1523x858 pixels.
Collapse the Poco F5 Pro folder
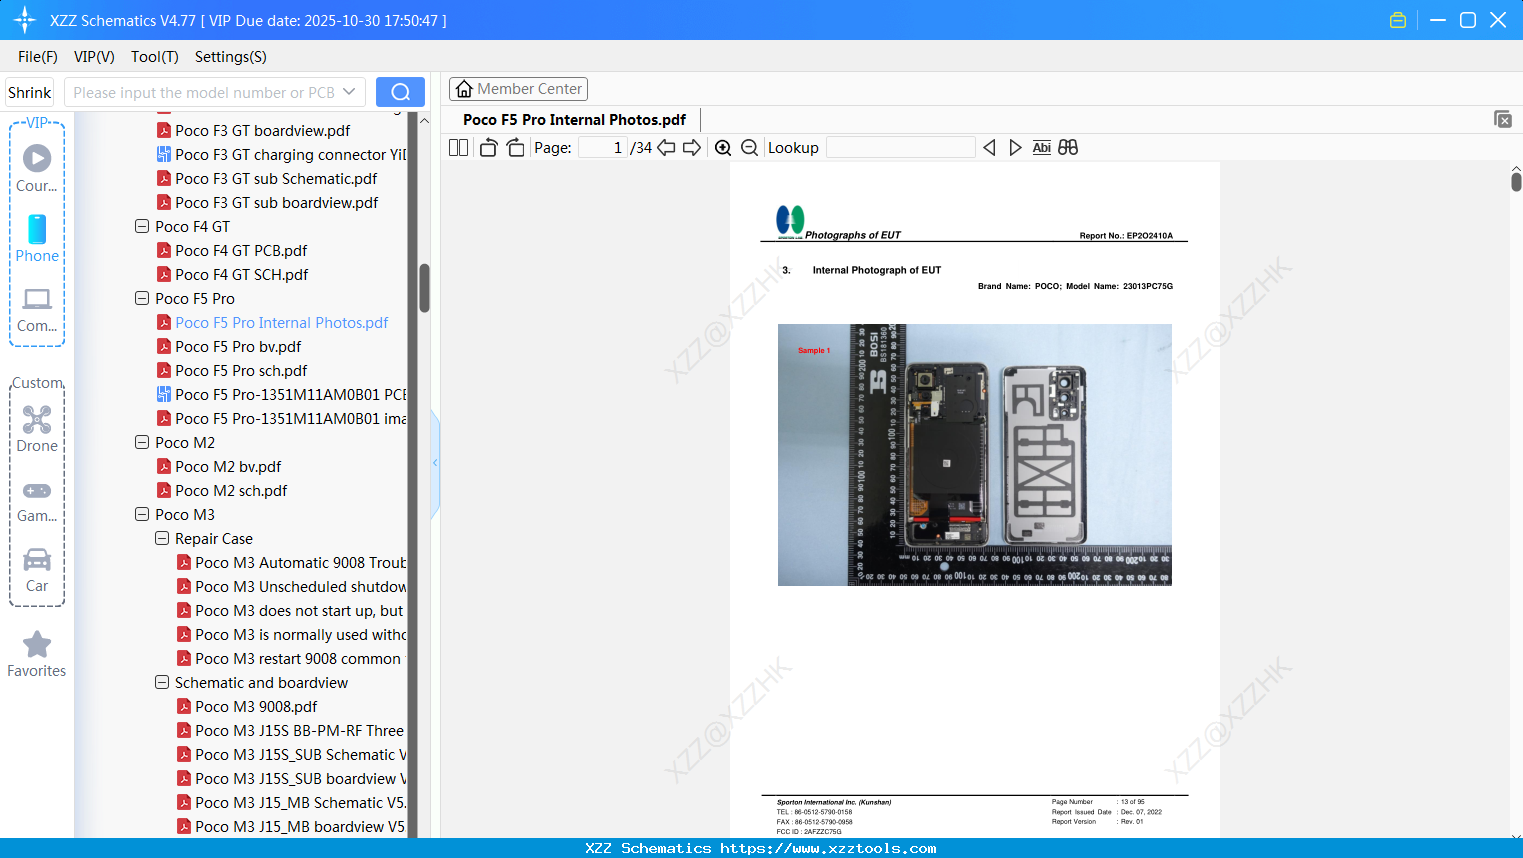click(142, 299)
